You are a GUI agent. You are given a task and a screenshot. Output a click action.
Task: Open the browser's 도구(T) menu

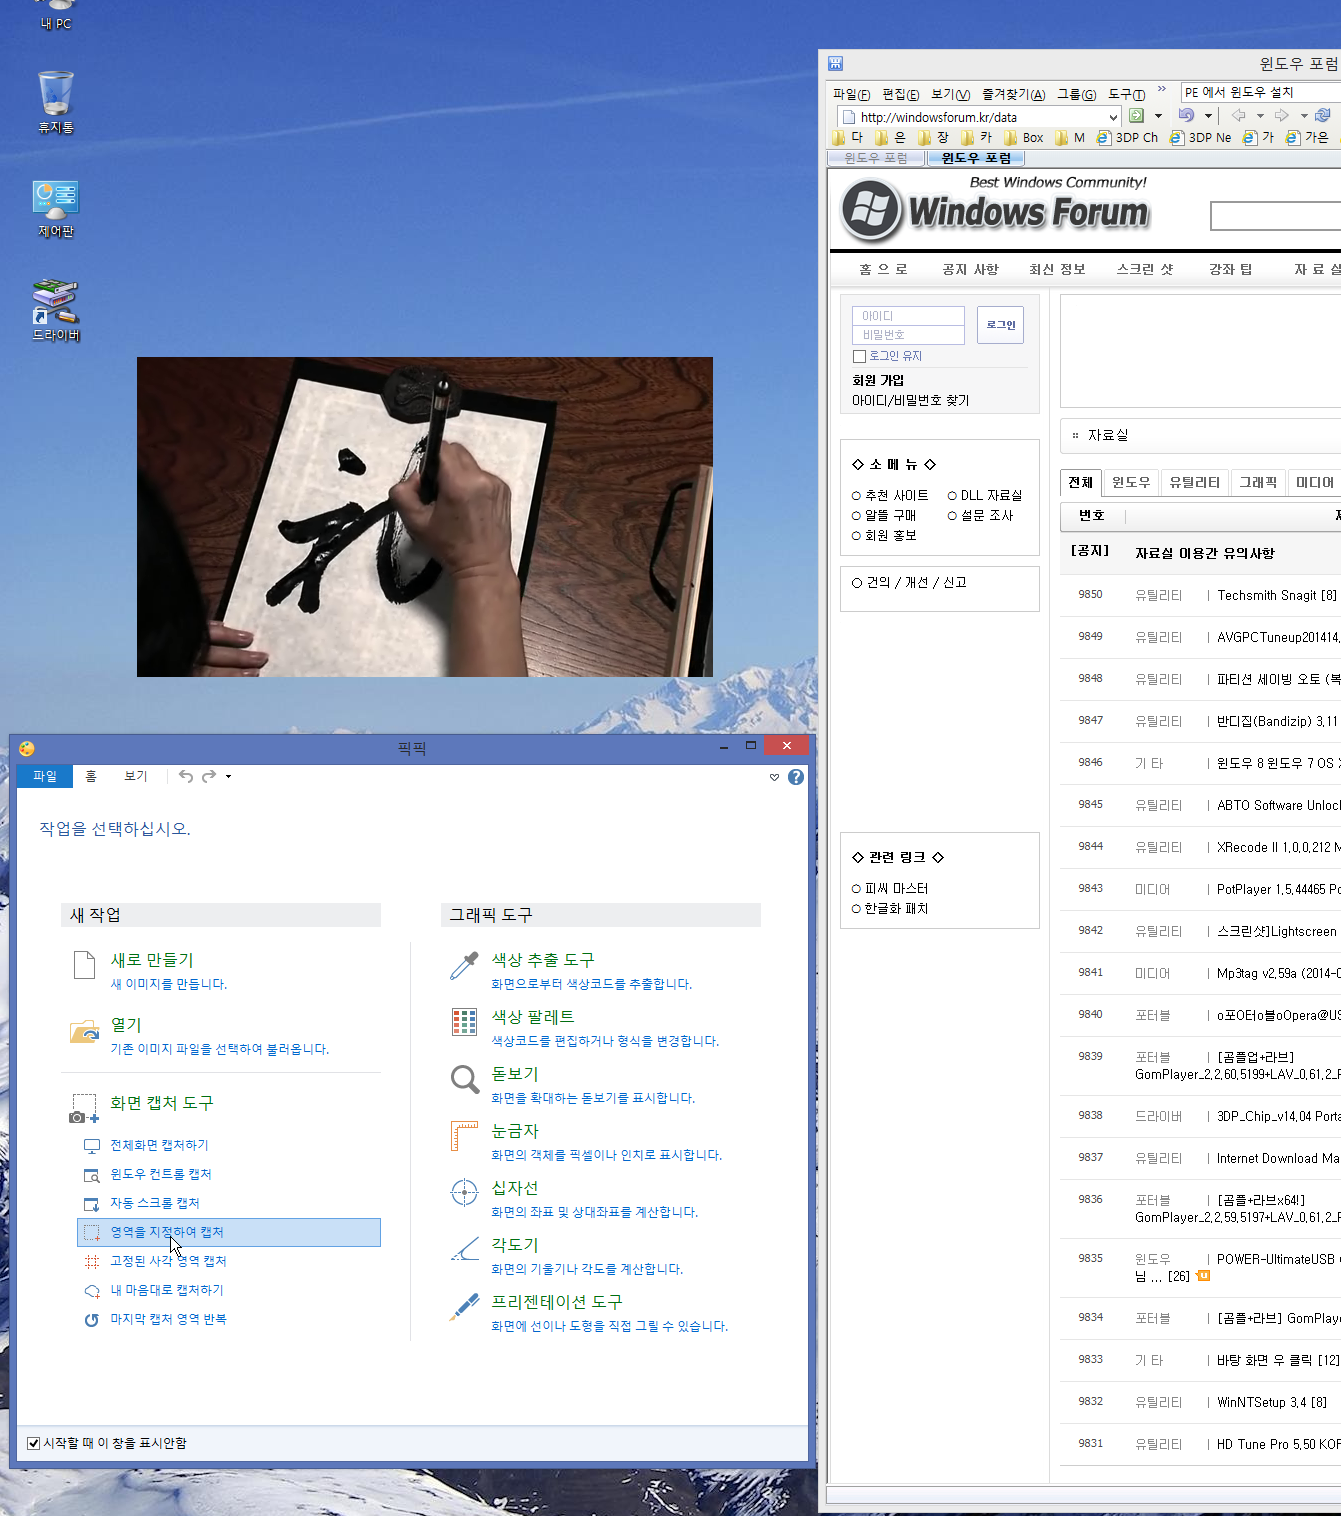click(1127, 94)
